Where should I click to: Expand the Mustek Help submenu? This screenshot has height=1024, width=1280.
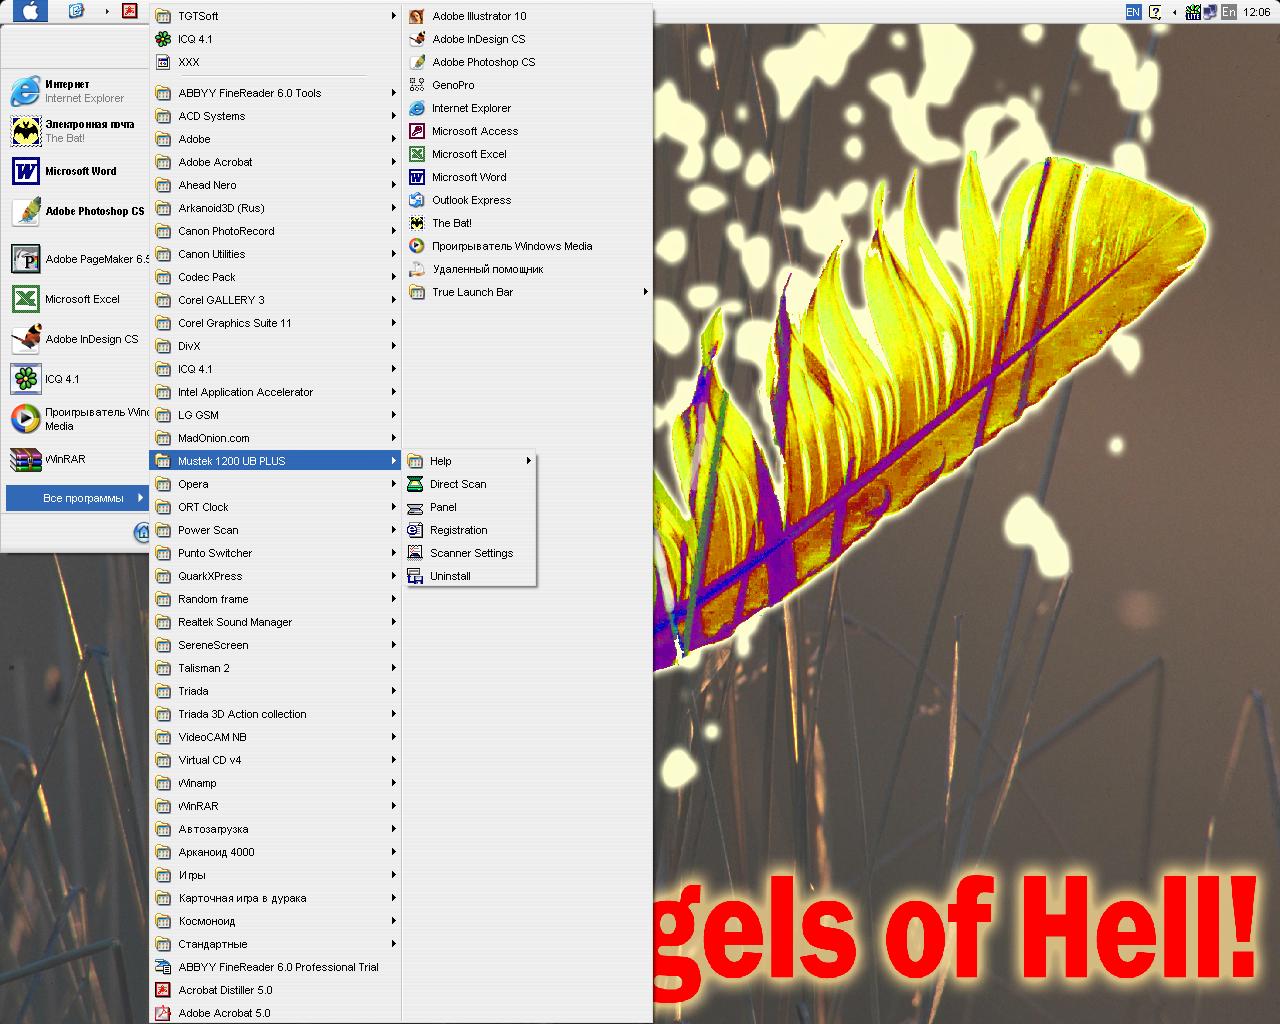point(470,461)
